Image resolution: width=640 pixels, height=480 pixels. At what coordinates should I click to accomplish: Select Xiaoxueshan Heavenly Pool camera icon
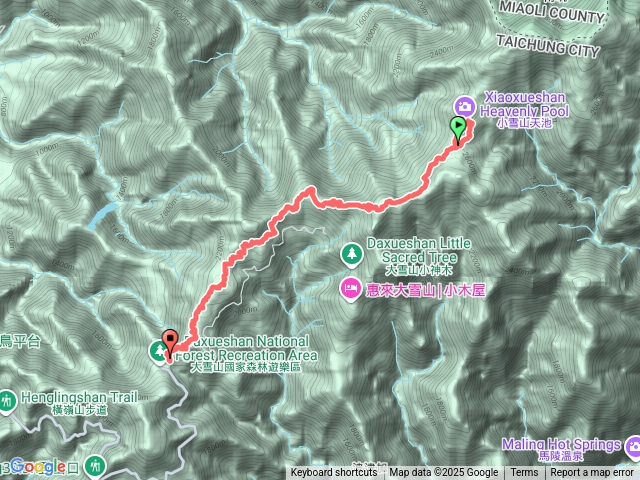click(464, 107)
